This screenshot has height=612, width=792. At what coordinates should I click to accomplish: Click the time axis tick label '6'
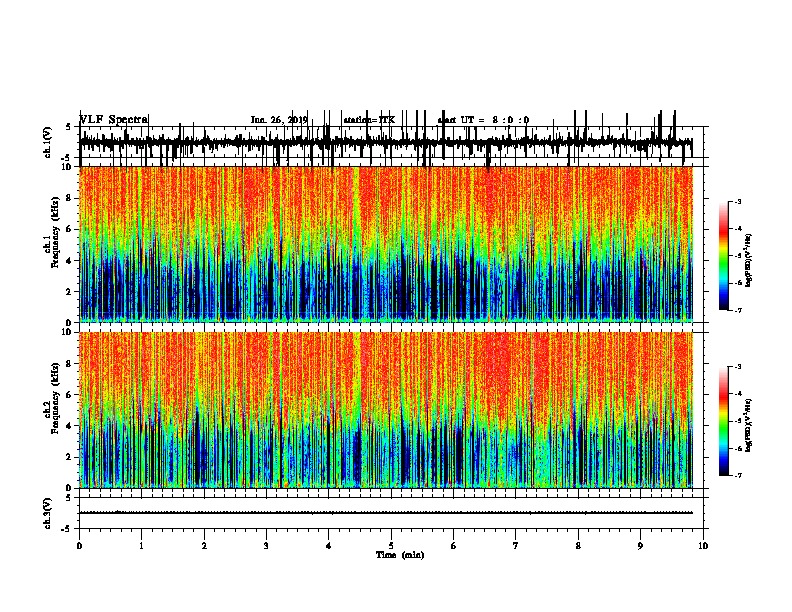click(453, 546)
